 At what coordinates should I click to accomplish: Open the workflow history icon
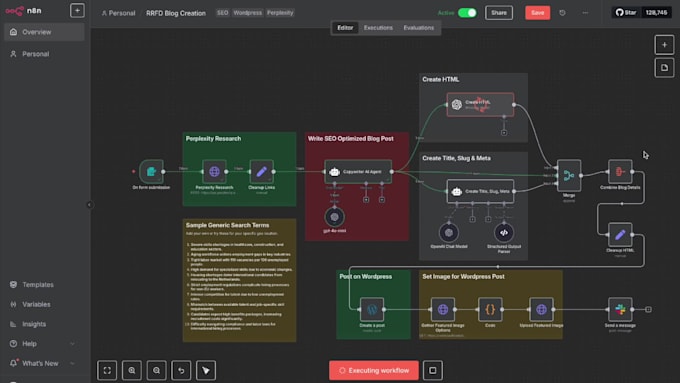(562, 13)
